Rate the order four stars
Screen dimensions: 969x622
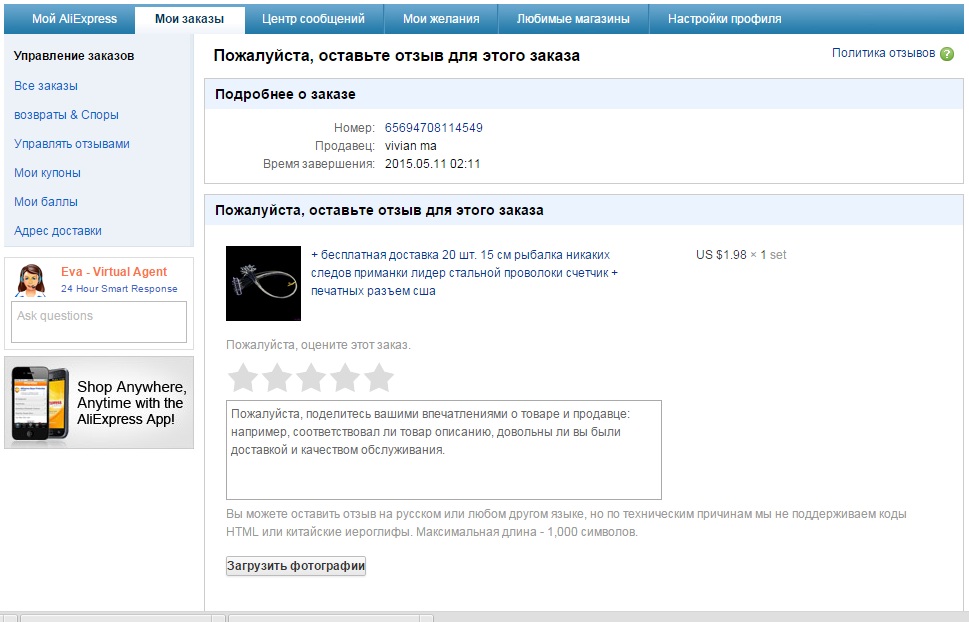point(345,378)
